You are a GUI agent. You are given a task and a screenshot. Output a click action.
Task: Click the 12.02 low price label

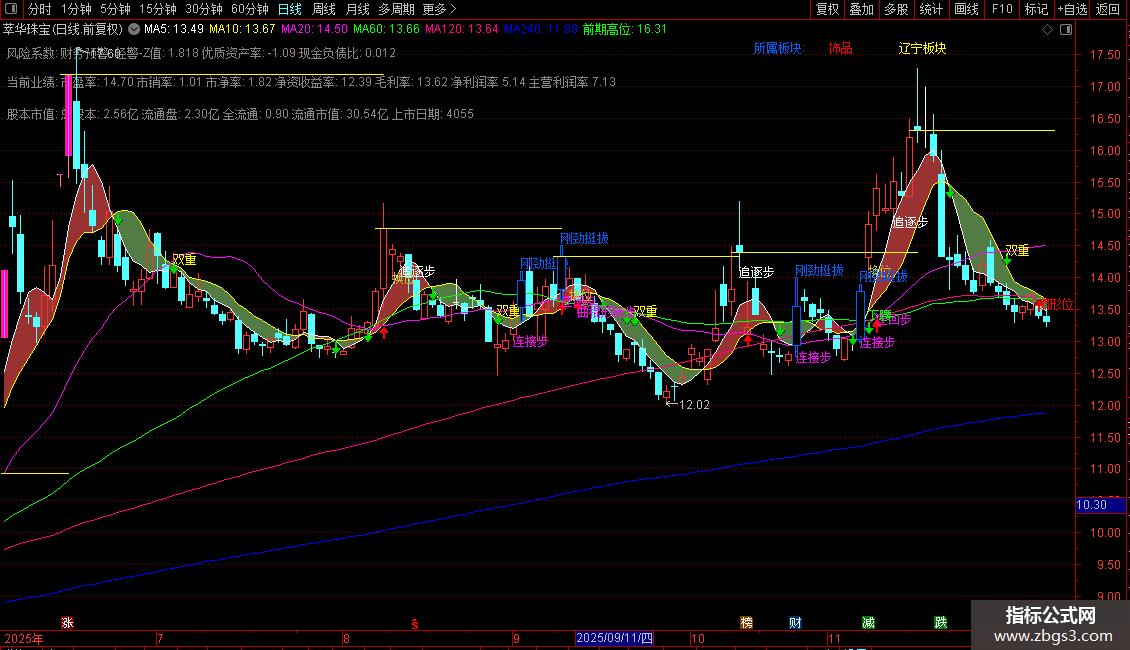point(695,405)
